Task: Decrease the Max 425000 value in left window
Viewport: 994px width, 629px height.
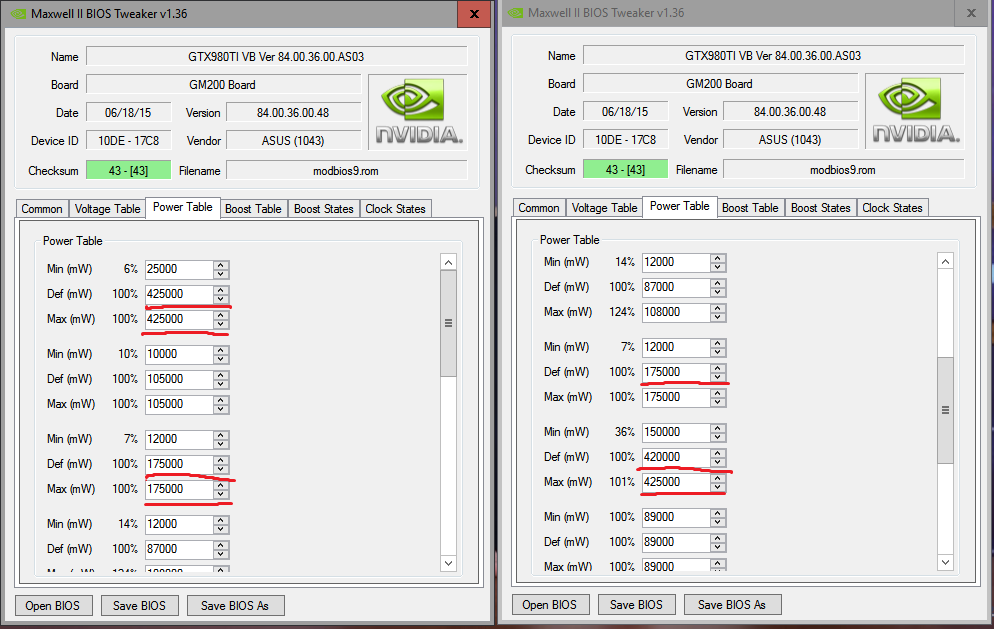Action: 221,323
